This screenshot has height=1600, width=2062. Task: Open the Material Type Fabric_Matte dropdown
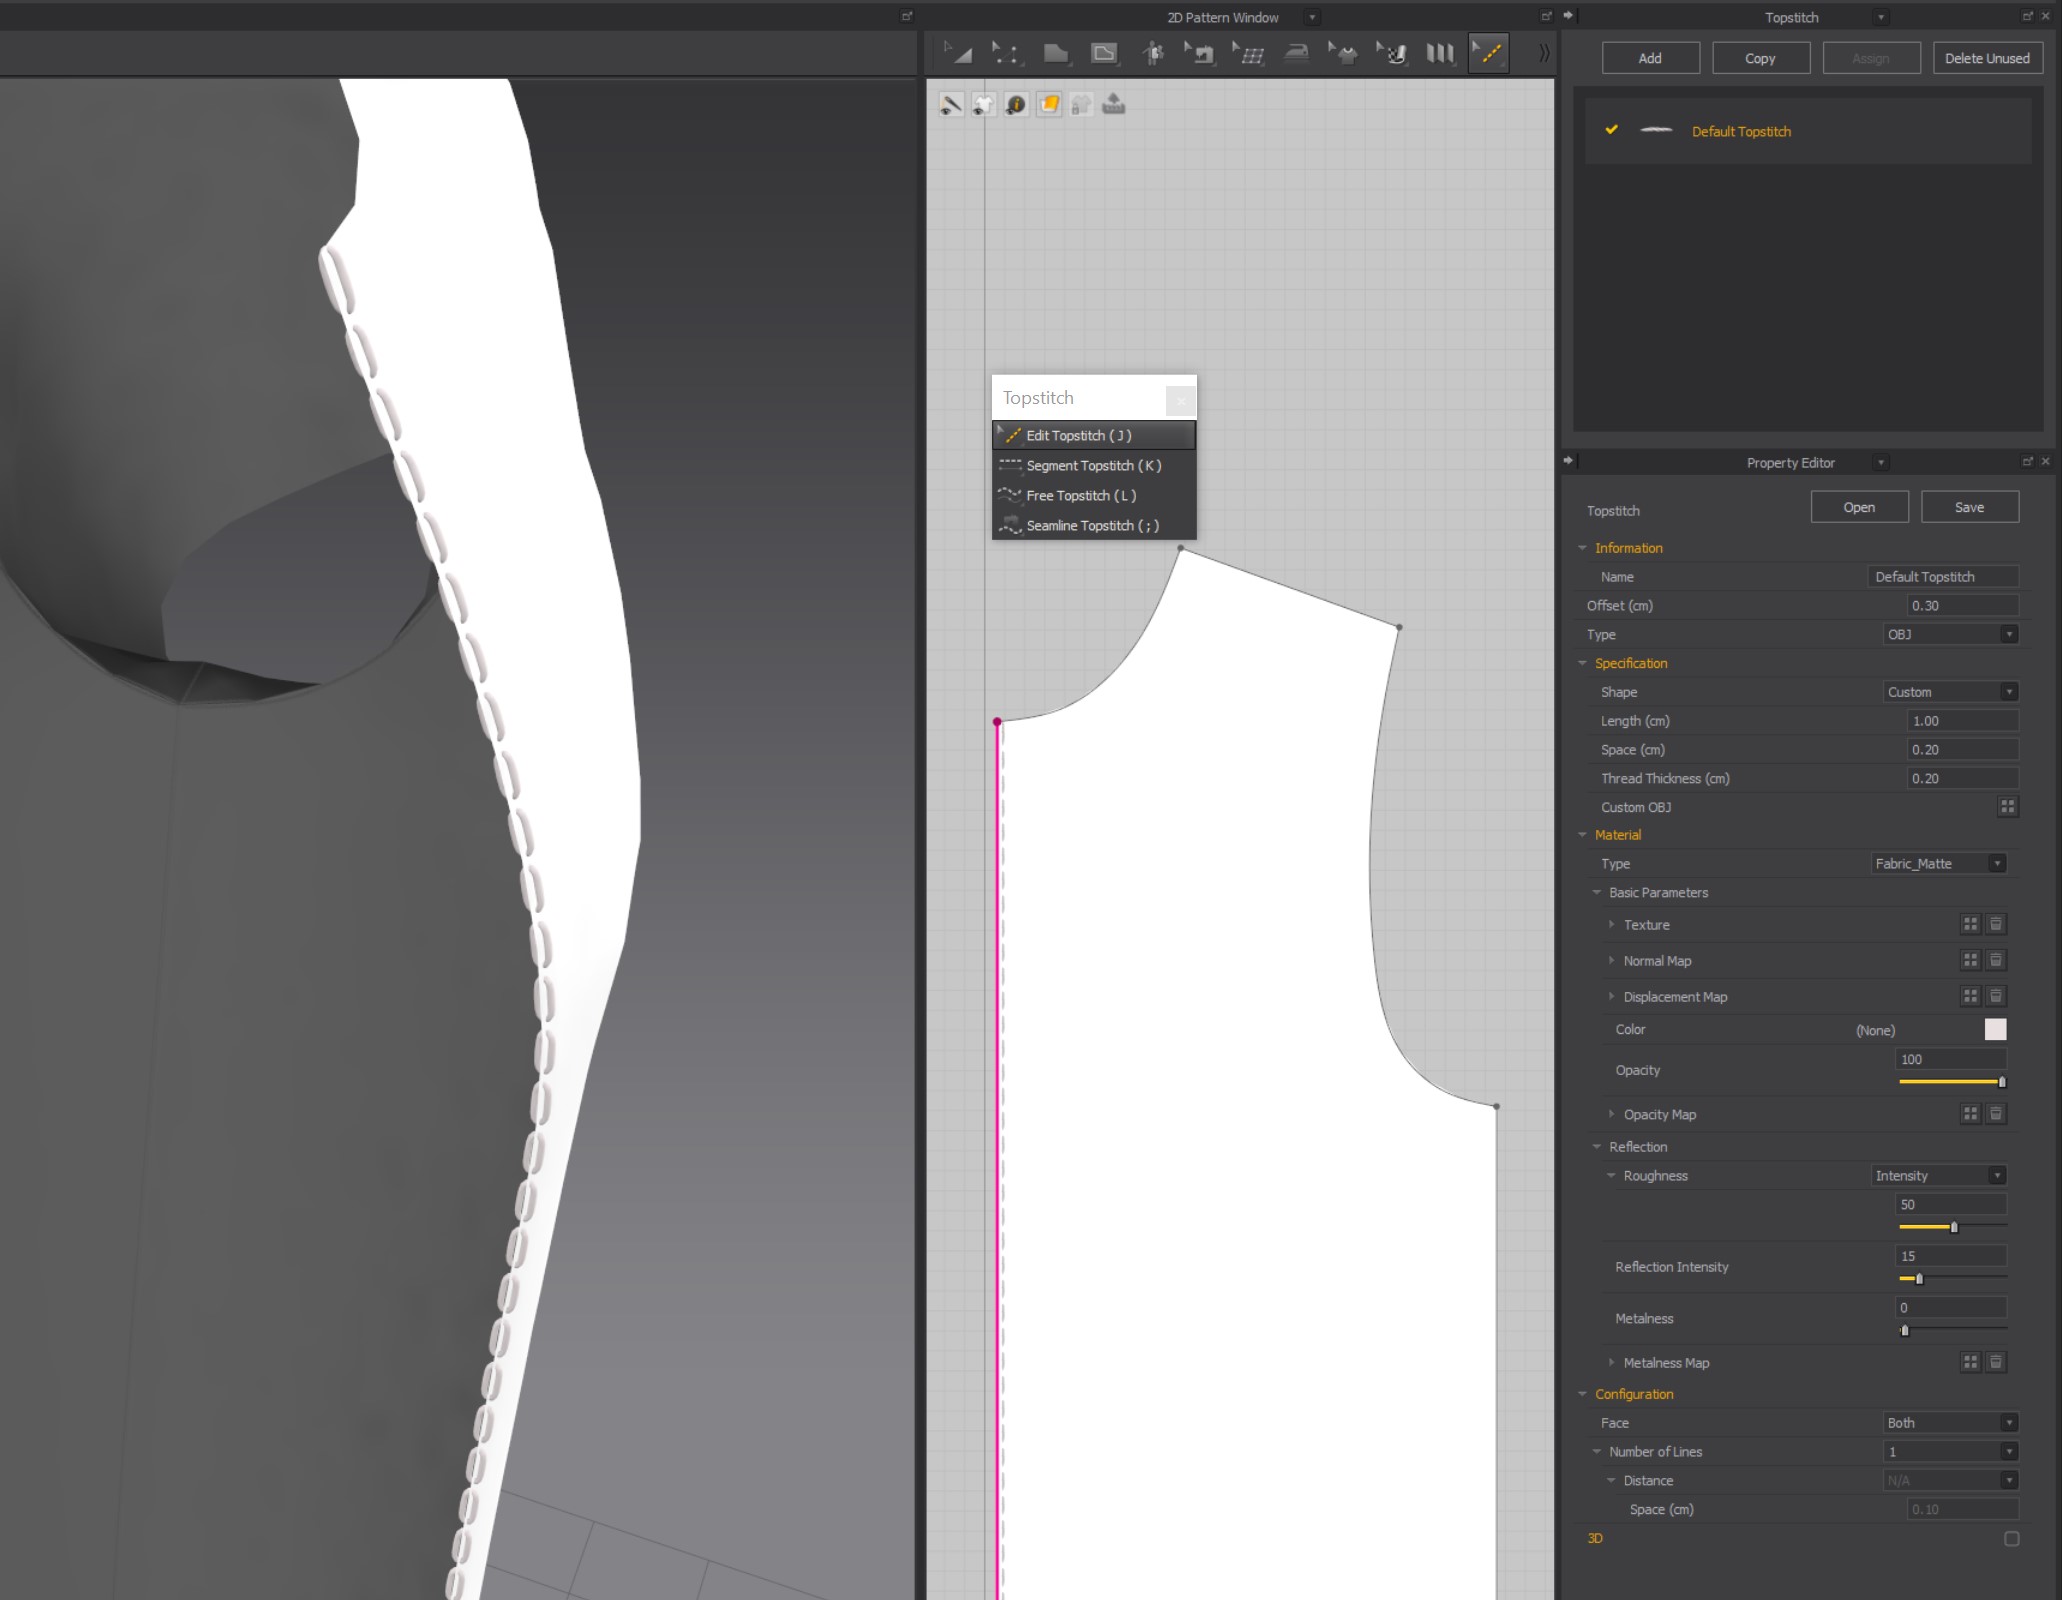[x=1939, y=864]
